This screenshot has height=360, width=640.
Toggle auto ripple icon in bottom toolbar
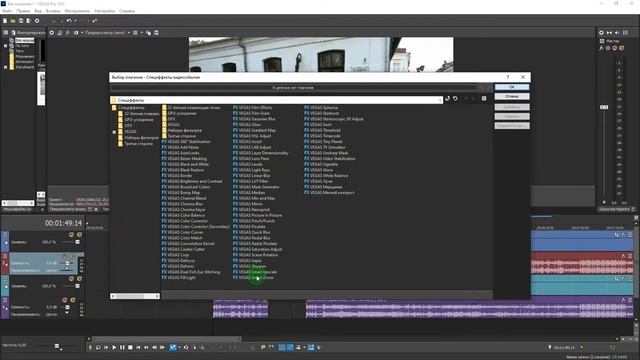pos(298,347)
